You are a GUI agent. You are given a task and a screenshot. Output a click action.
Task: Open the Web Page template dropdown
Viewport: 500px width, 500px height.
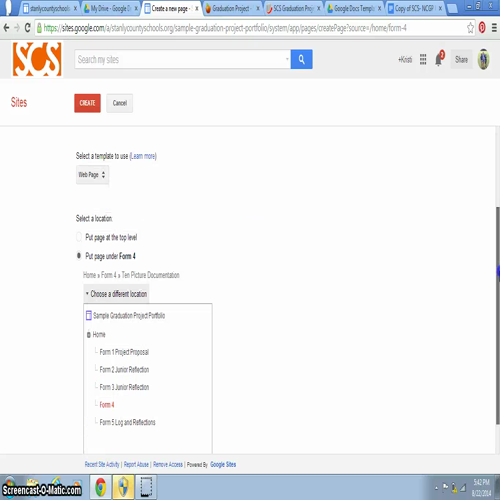(92, 175)
